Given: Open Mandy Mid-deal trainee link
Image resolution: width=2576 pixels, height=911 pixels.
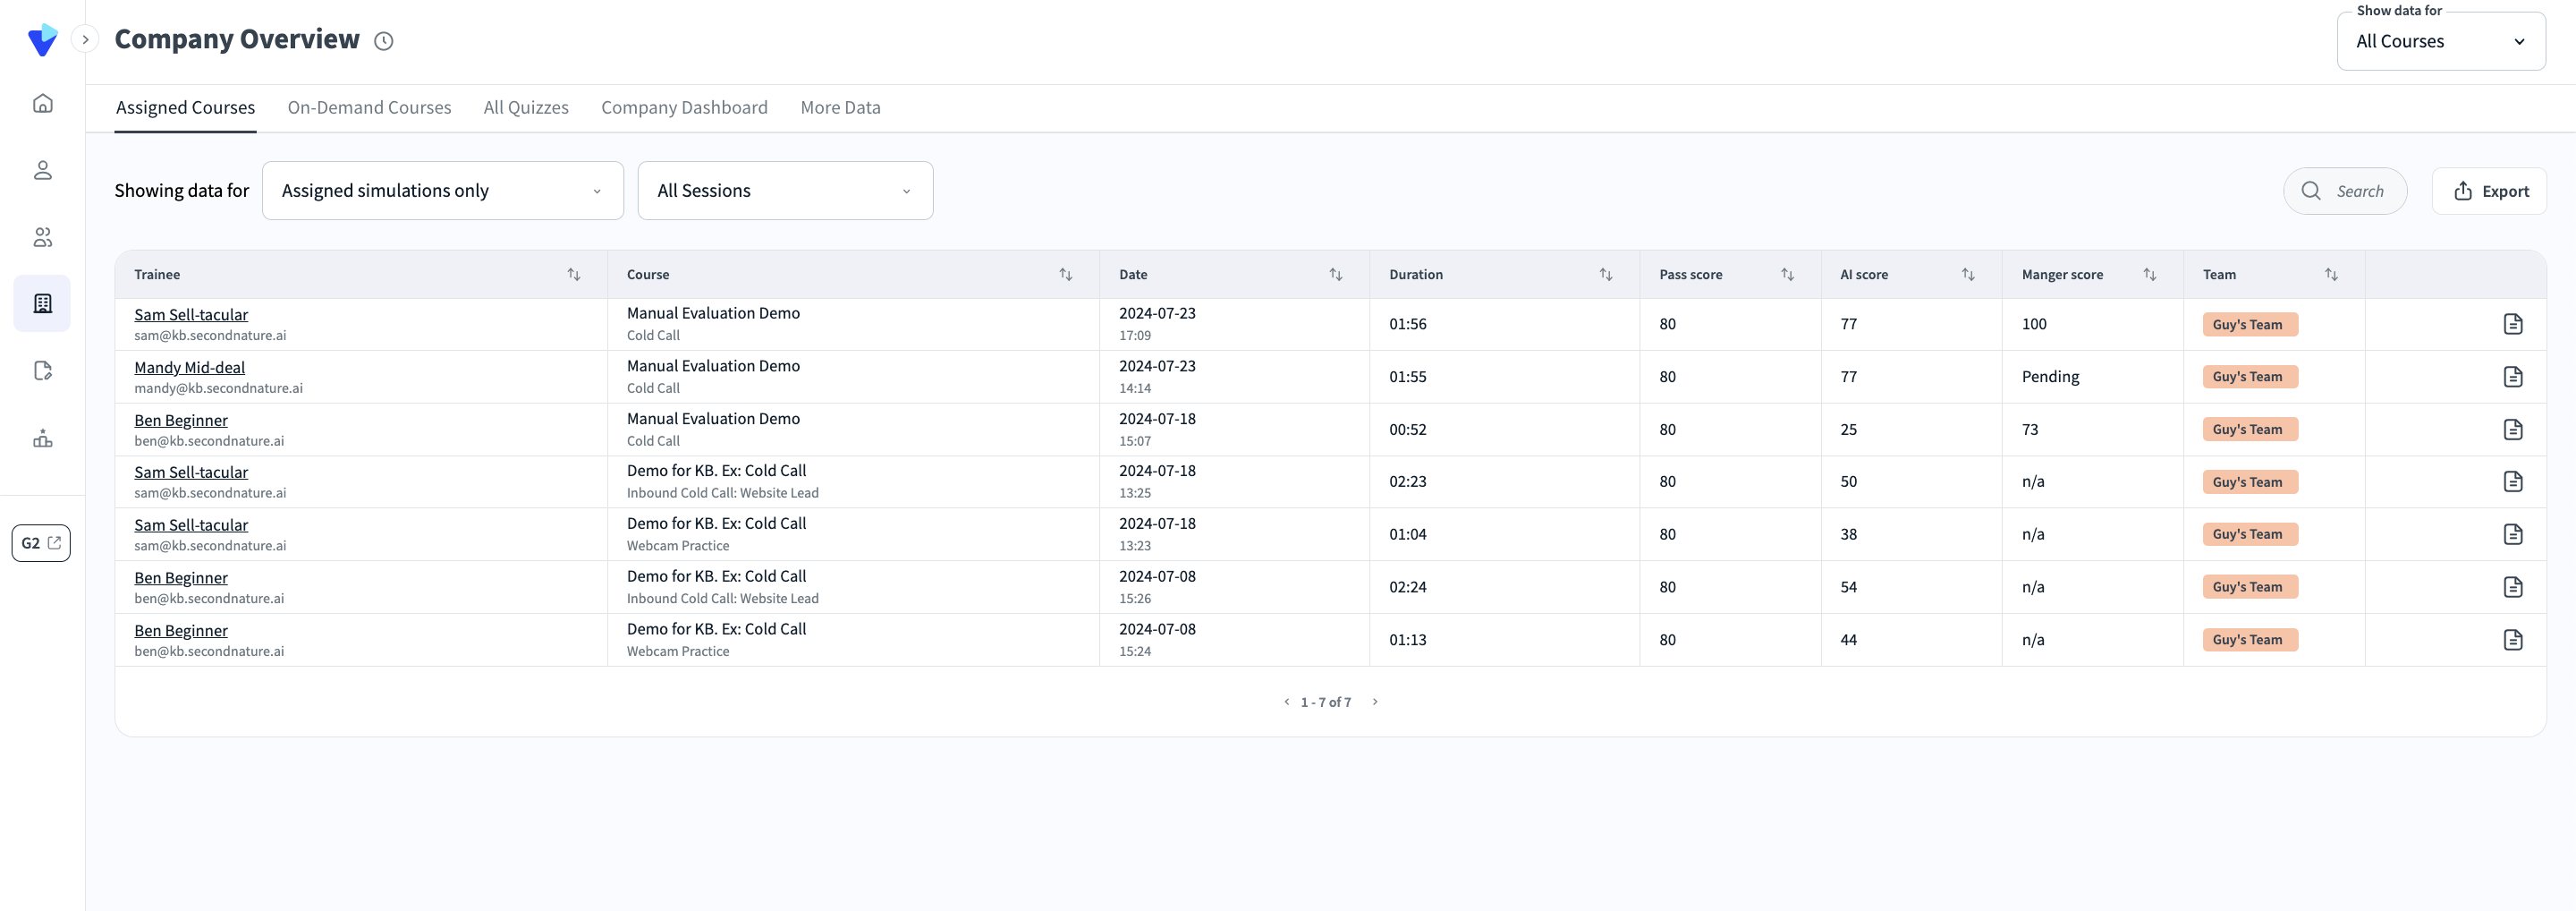Looking at the screenshot, I should click(189, 368).
